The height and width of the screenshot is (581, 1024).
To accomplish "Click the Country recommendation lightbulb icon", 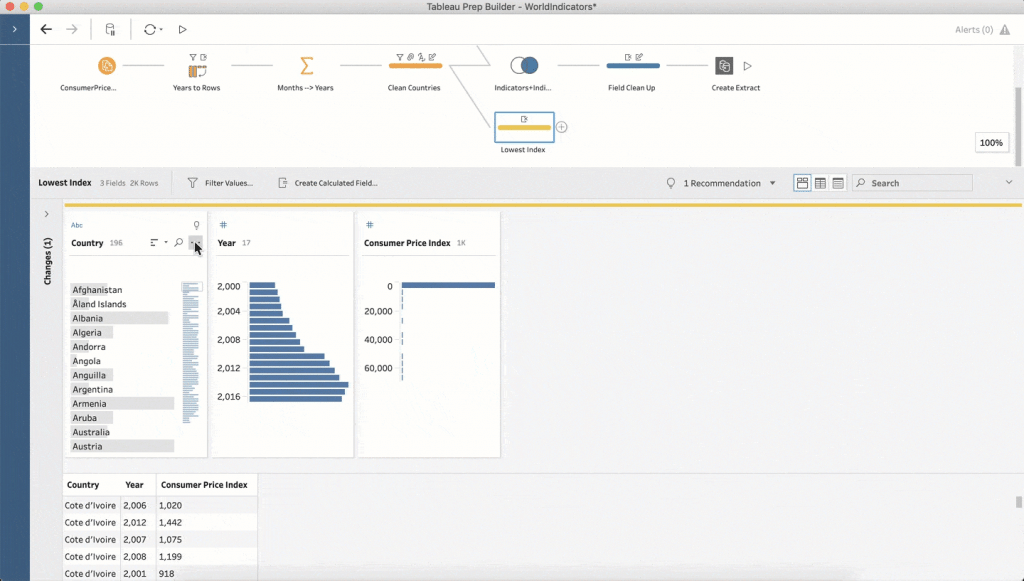I will click(196, 225).
